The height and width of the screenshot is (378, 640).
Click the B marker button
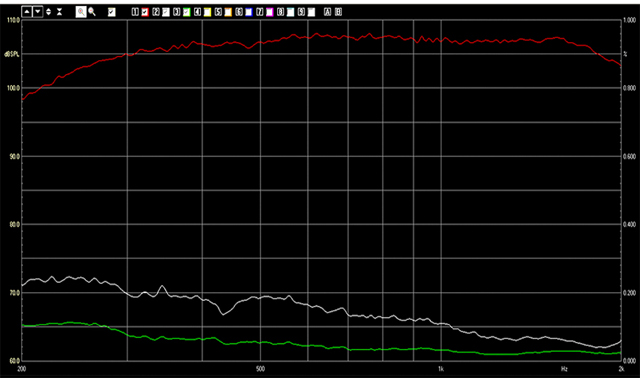click(x=338, y=12)
